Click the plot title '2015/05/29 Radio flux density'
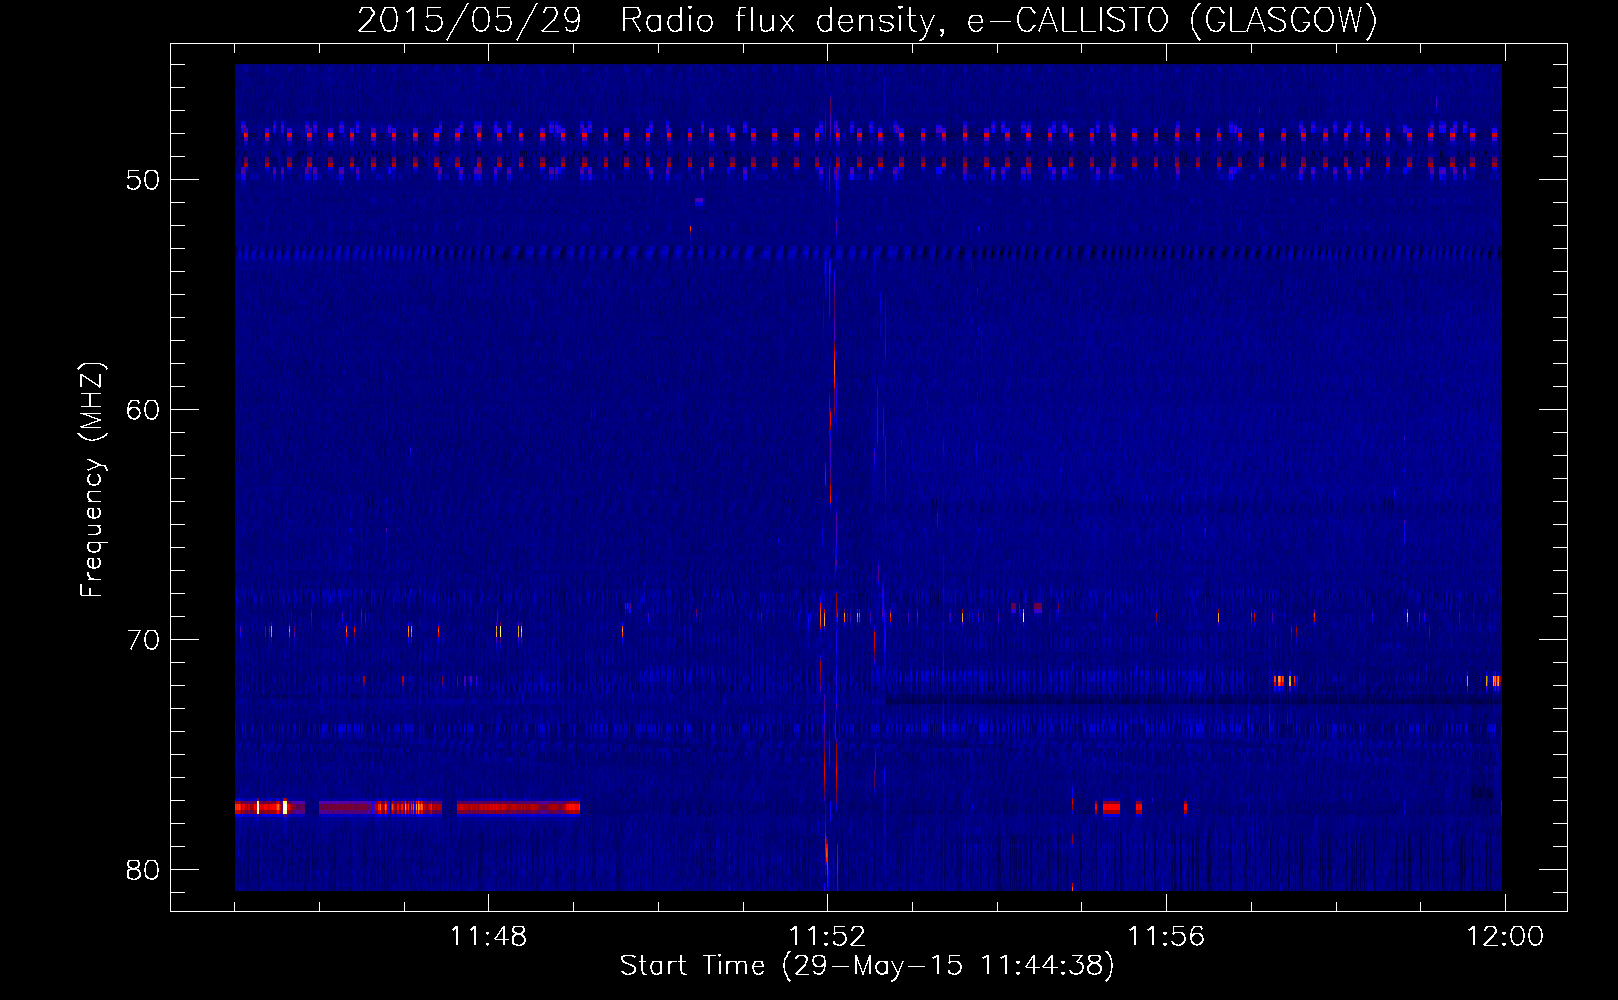1618x1000 pixels. click(648, 20)
